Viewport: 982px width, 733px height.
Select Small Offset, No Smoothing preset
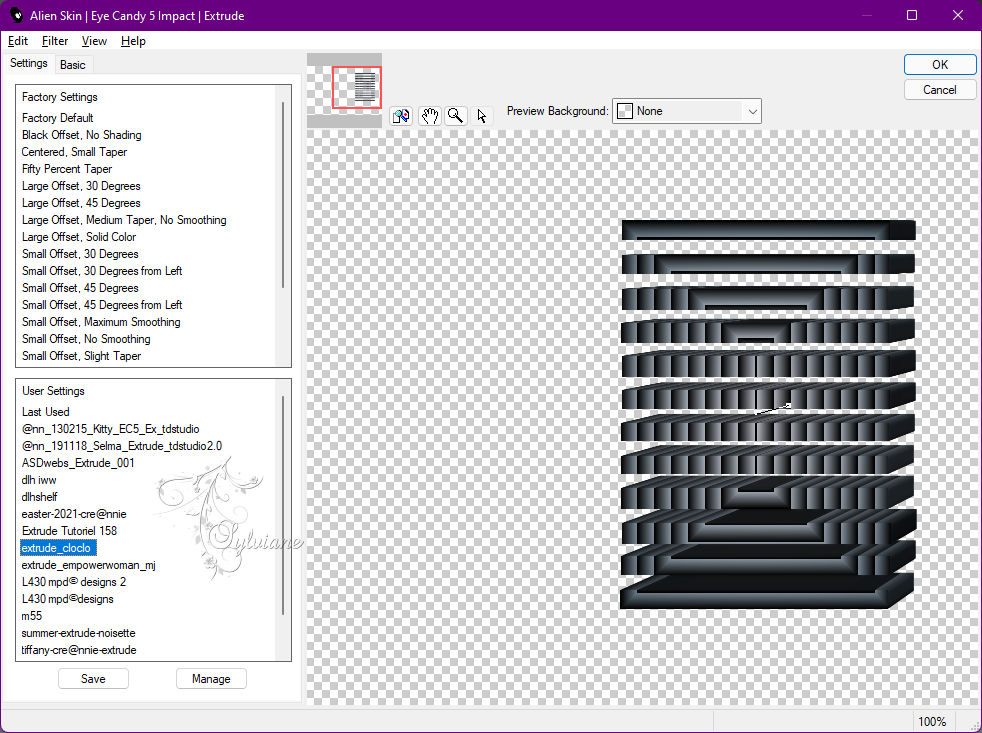click(x=86, y=339)
